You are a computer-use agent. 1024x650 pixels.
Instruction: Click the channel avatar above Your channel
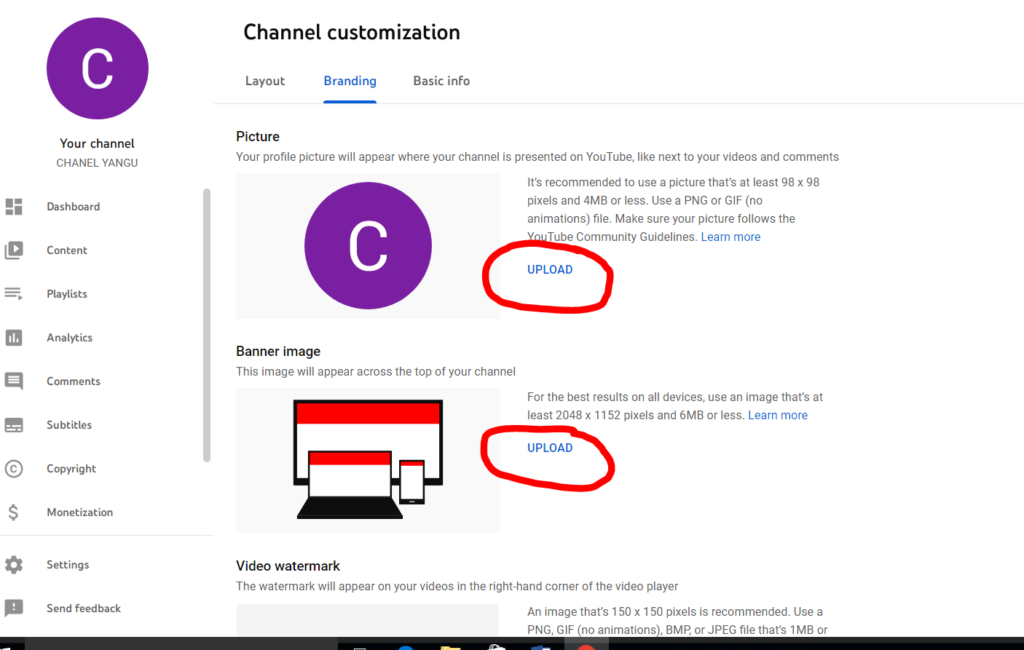click(97, 69)
